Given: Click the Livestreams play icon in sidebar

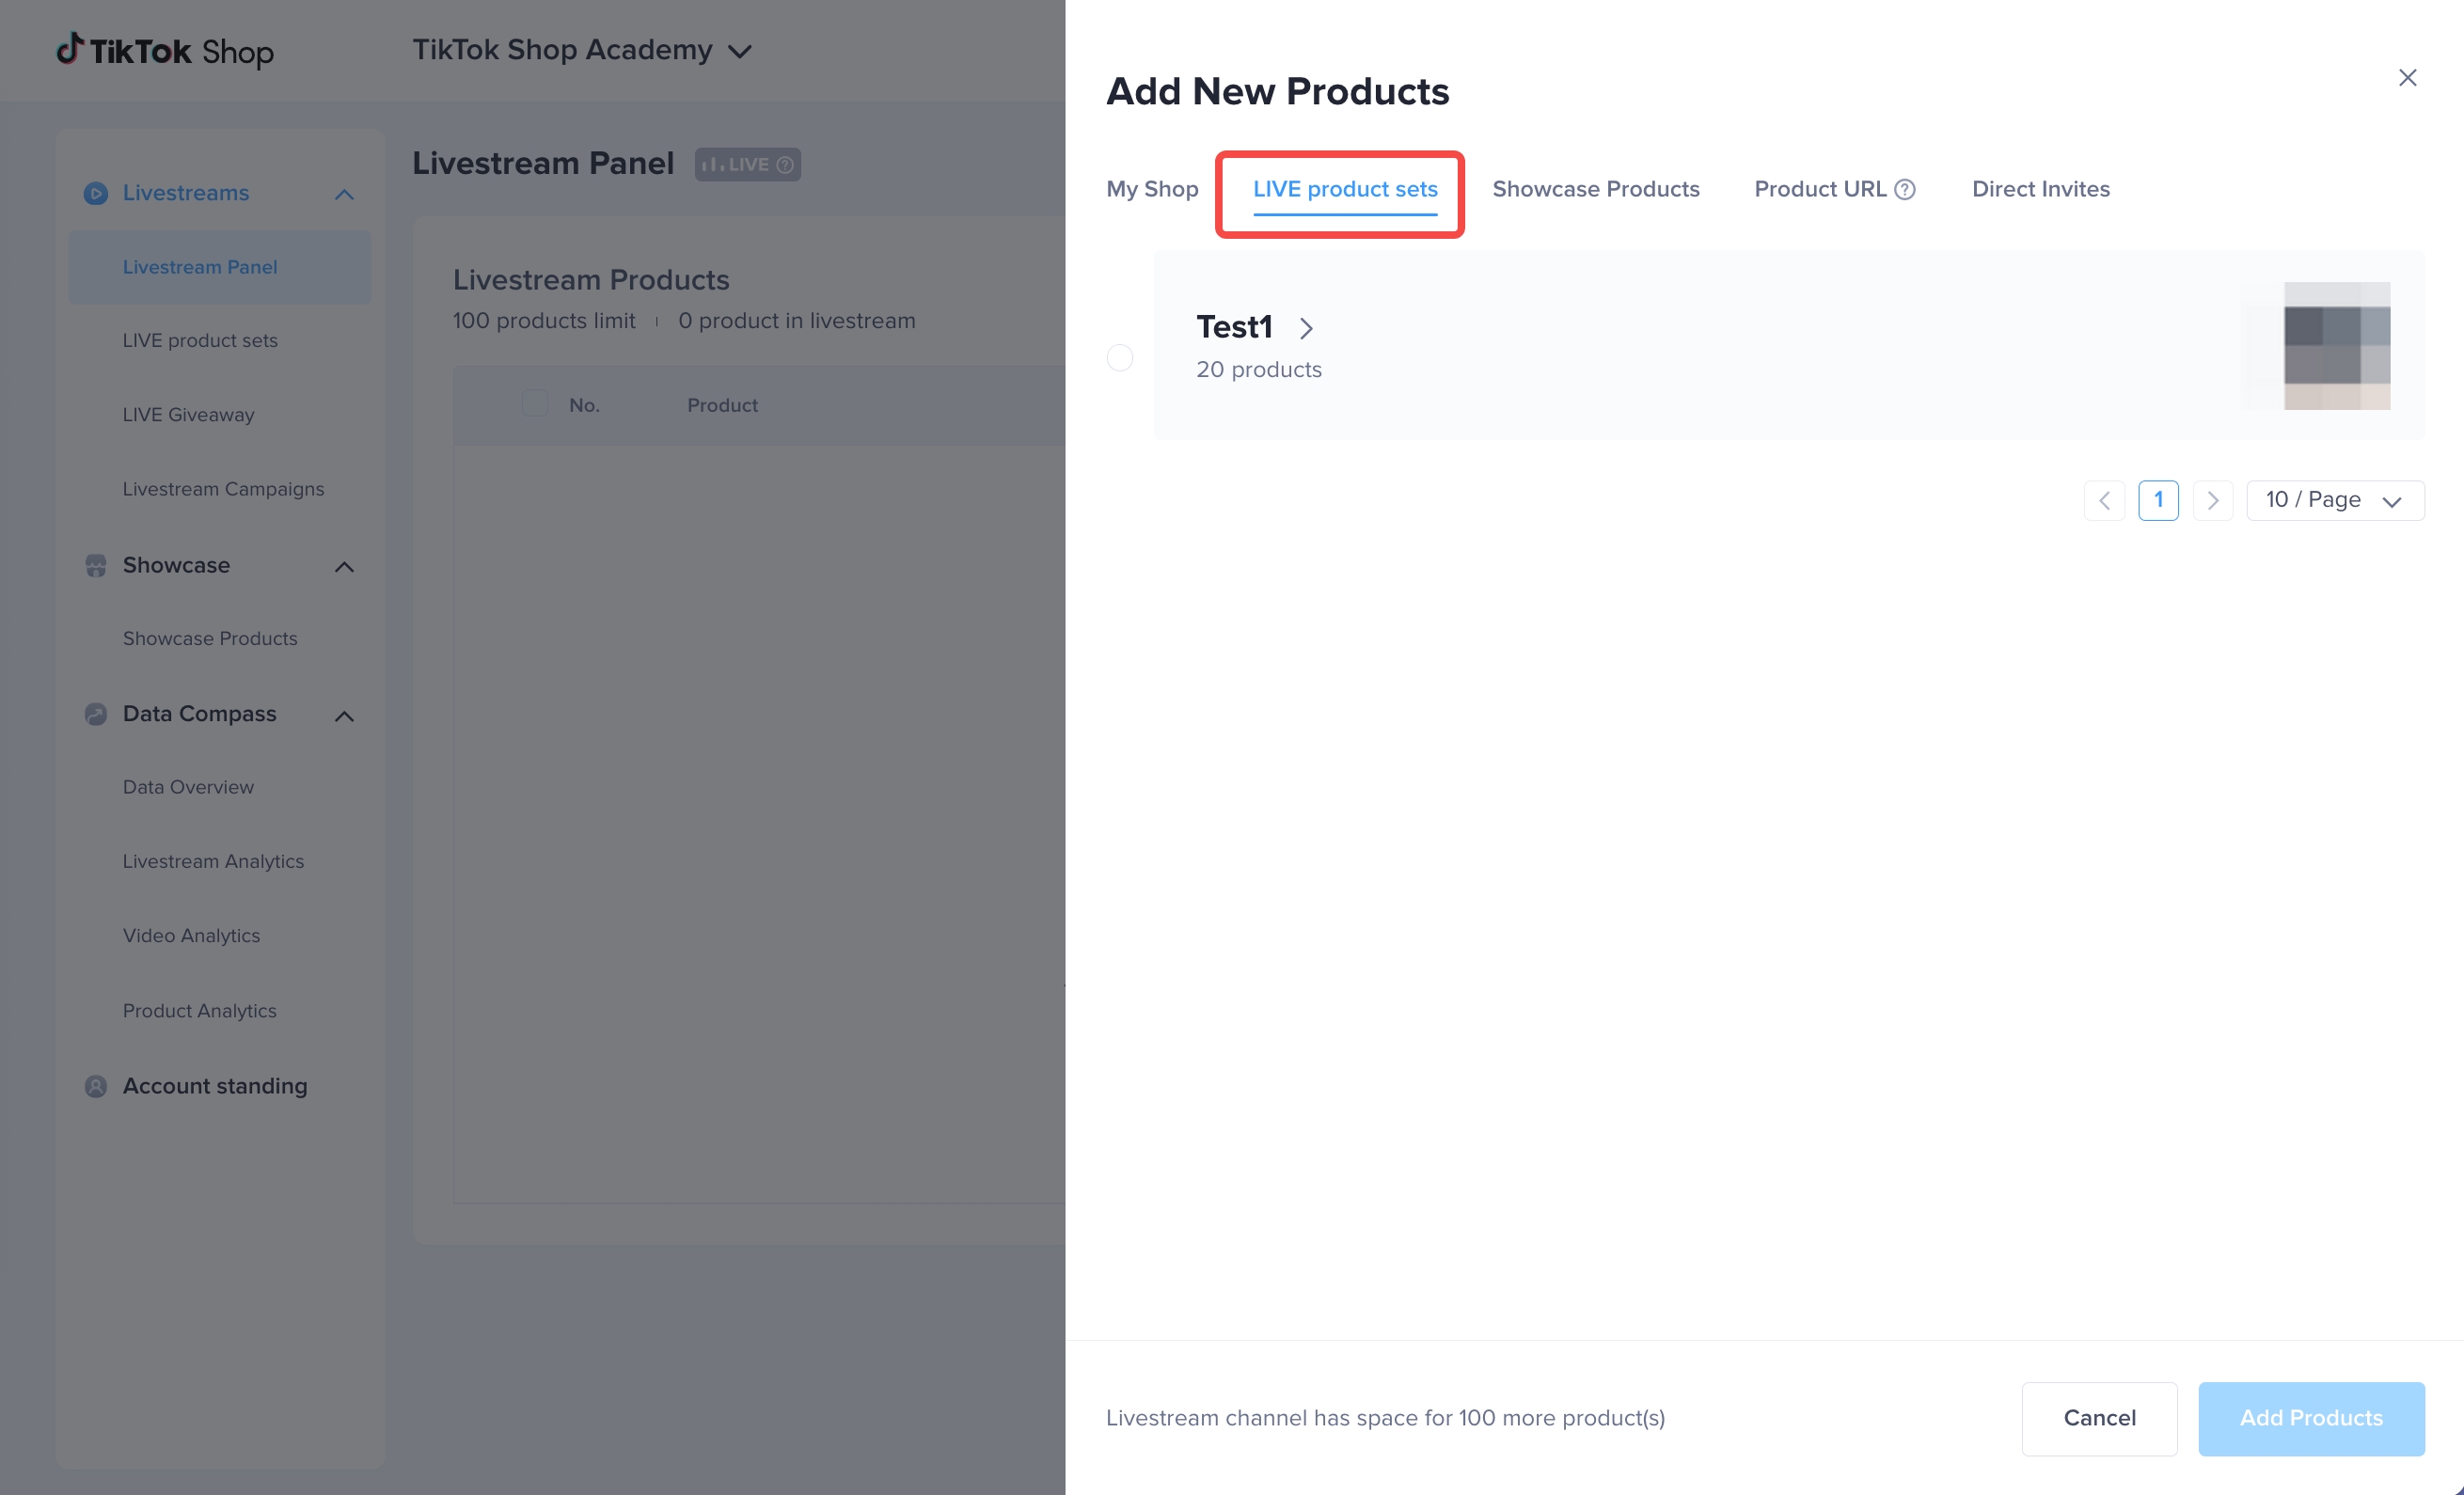Looking at the screenshot, I should (x=96, y=193).
